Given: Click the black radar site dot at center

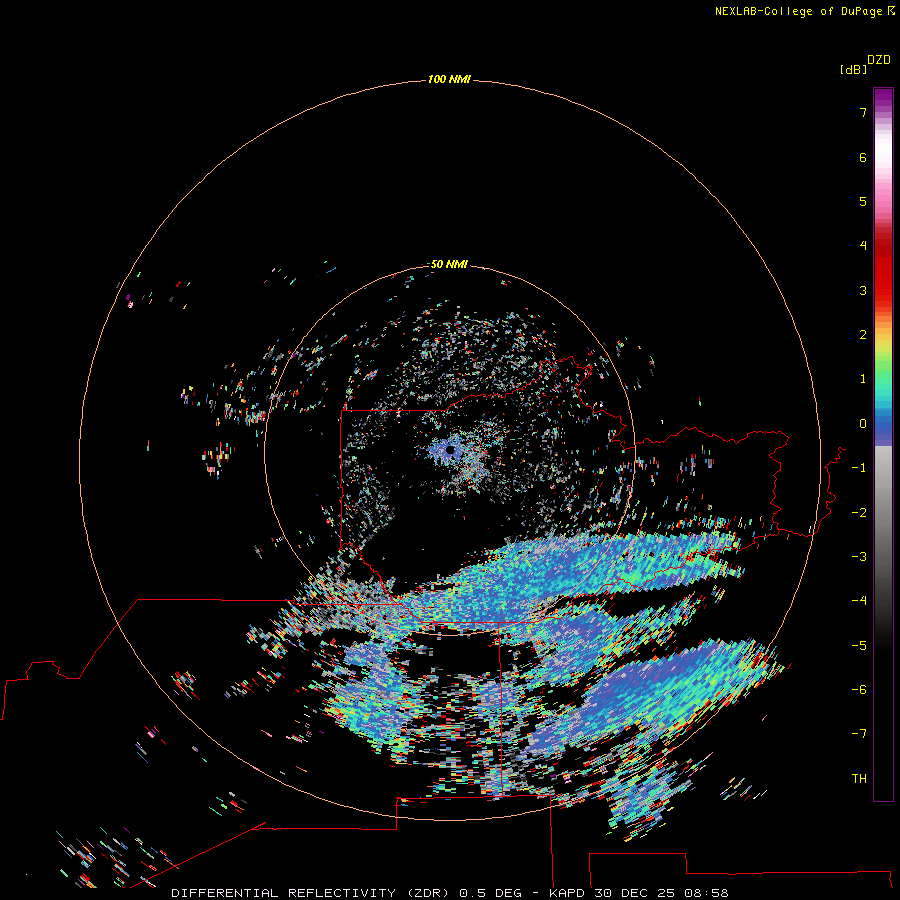Looking at the screenshot, I should (x=450, y=451).
